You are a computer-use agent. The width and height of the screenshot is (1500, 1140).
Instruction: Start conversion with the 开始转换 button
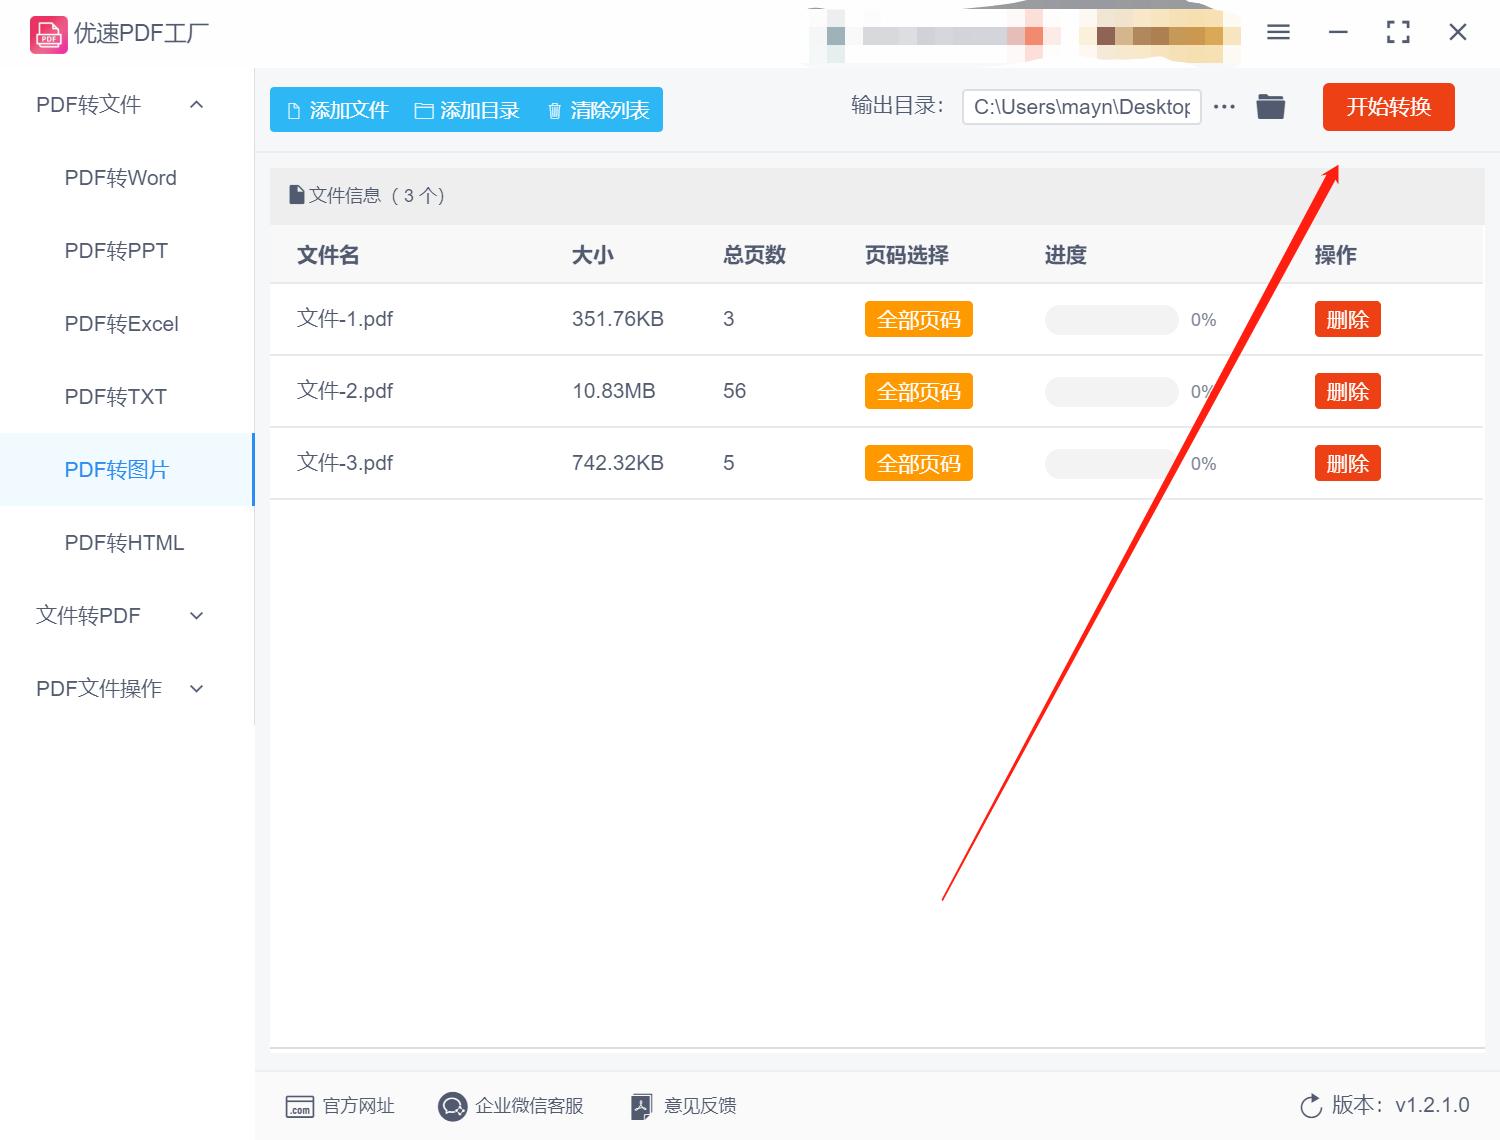click(1388, 107)
